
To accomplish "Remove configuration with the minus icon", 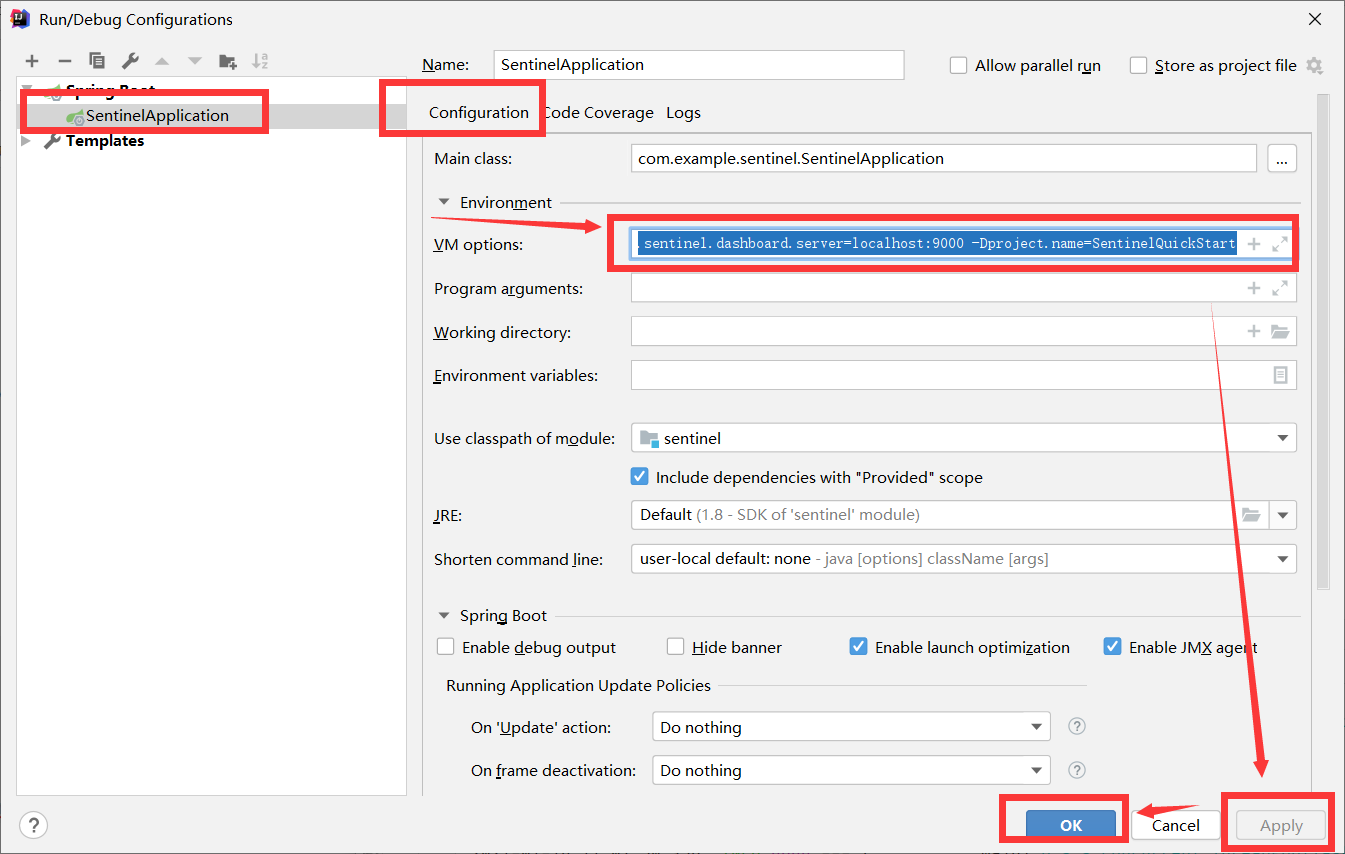I will click(64, 61).
